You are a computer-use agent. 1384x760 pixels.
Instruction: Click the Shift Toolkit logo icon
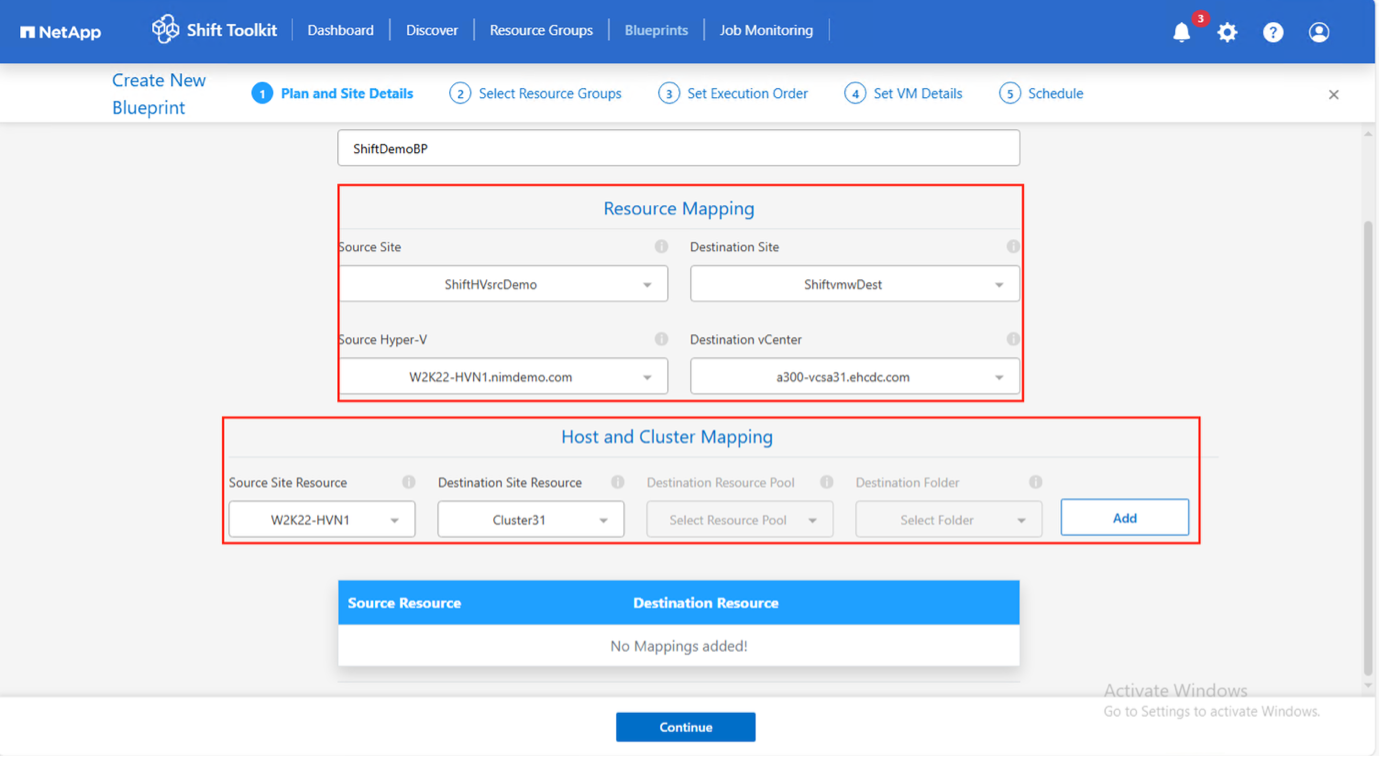pos(165,29)
